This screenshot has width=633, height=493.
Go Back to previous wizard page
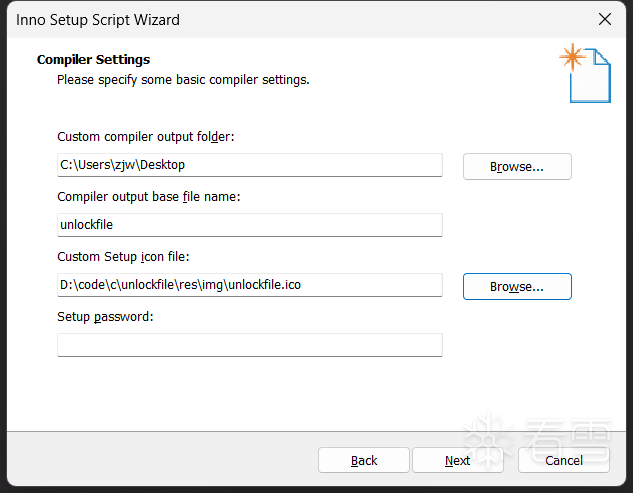[x=364, y=460]
